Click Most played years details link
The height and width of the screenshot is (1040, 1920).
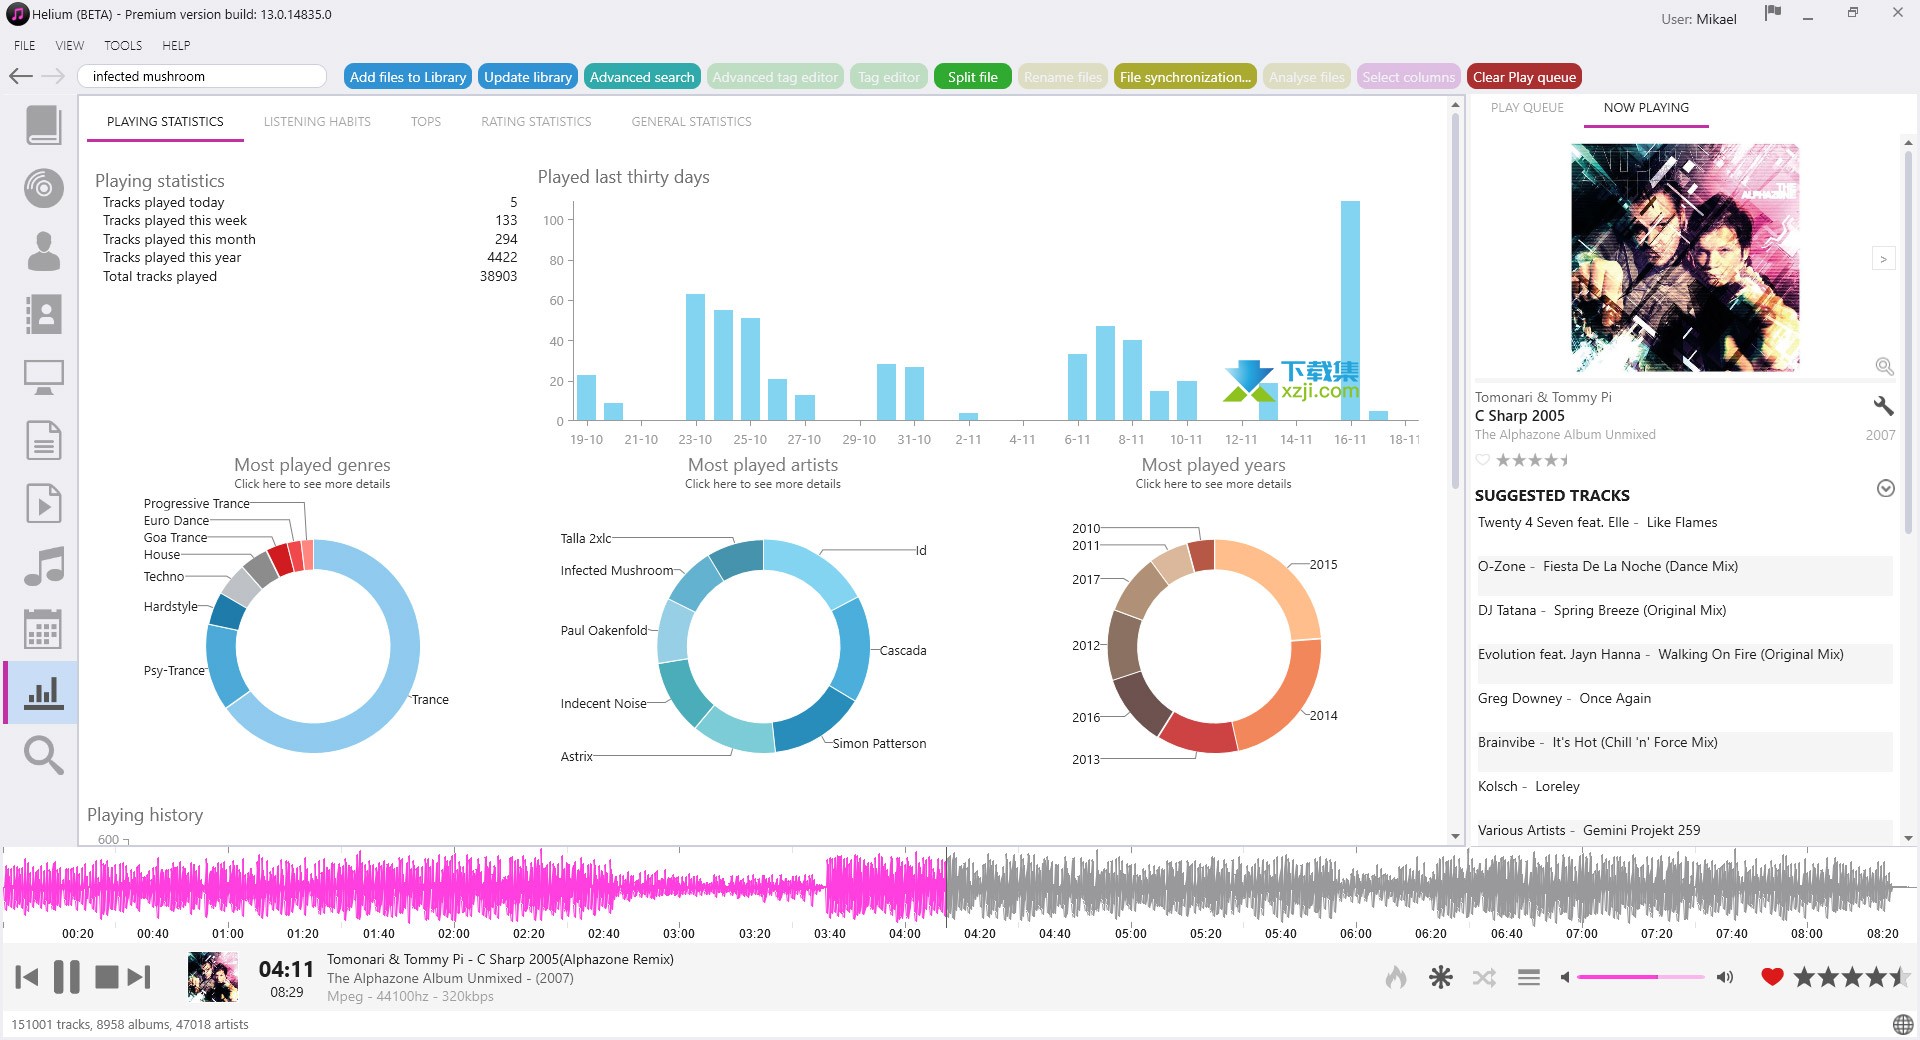click(x=1213, y=484)
